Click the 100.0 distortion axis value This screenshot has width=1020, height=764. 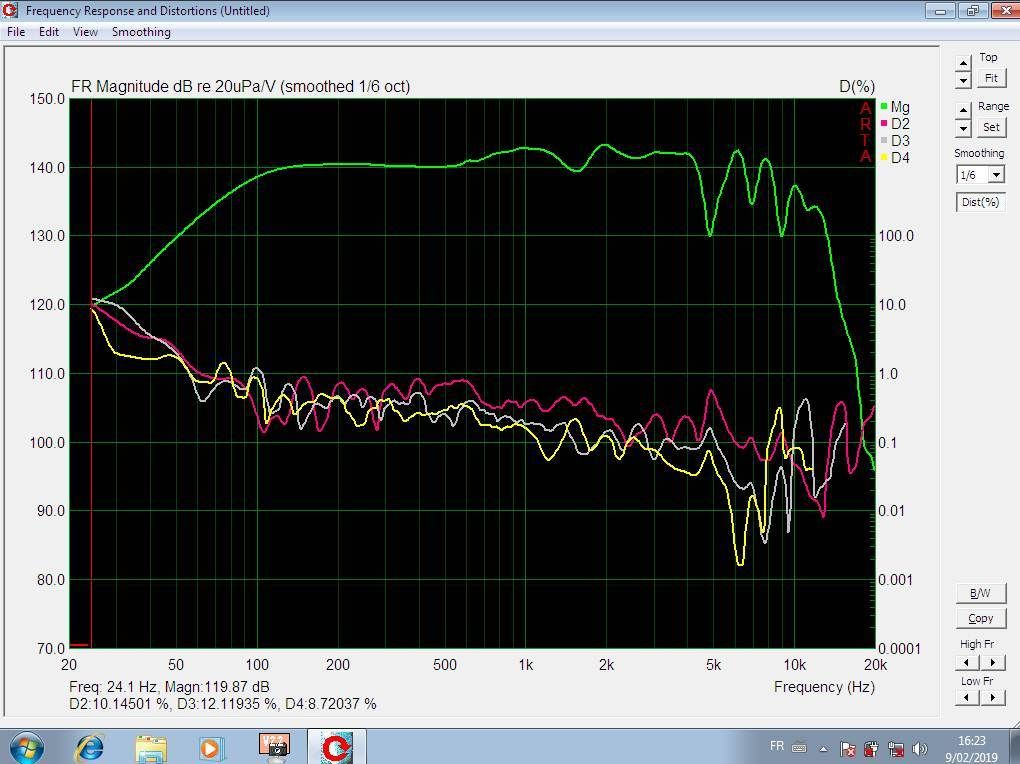[896, 236]
